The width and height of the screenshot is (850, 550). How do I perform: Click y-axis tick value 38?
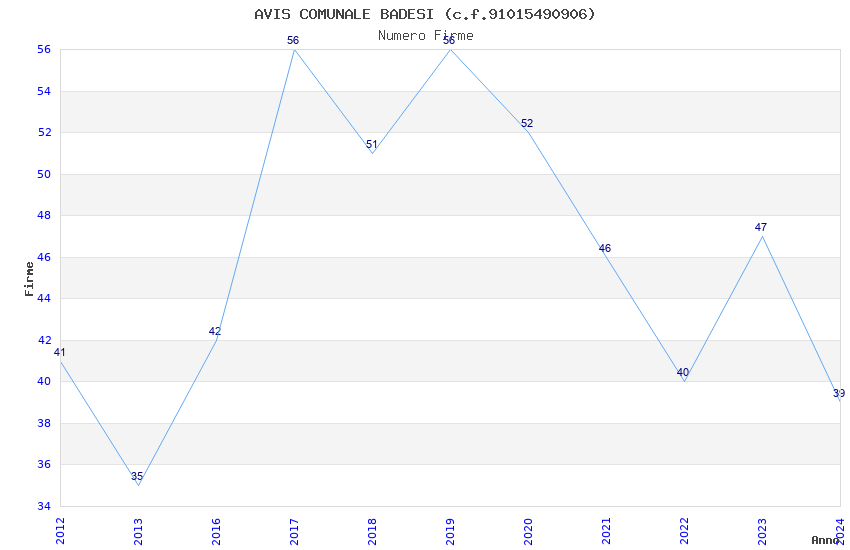tap(44, 423)
